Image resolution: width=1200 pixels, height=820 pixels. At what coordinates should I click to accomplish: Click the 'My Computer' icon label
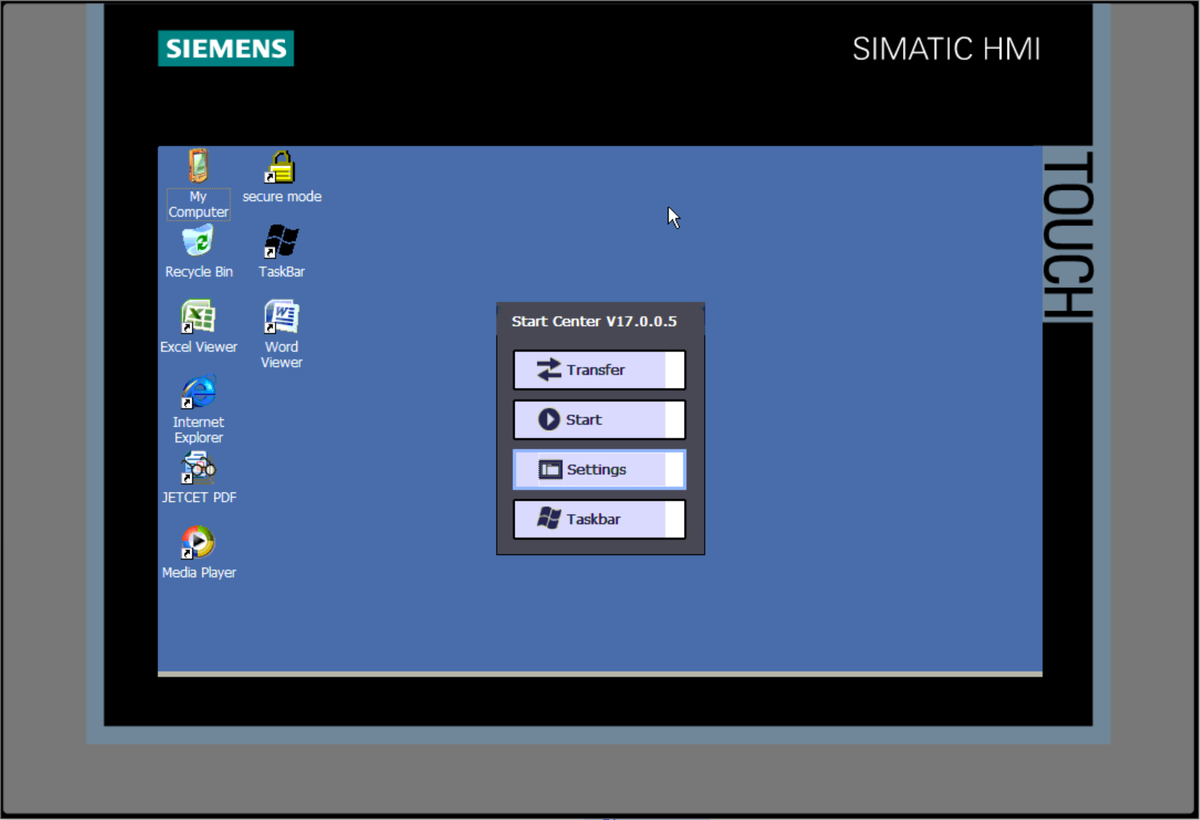point(198,204)
